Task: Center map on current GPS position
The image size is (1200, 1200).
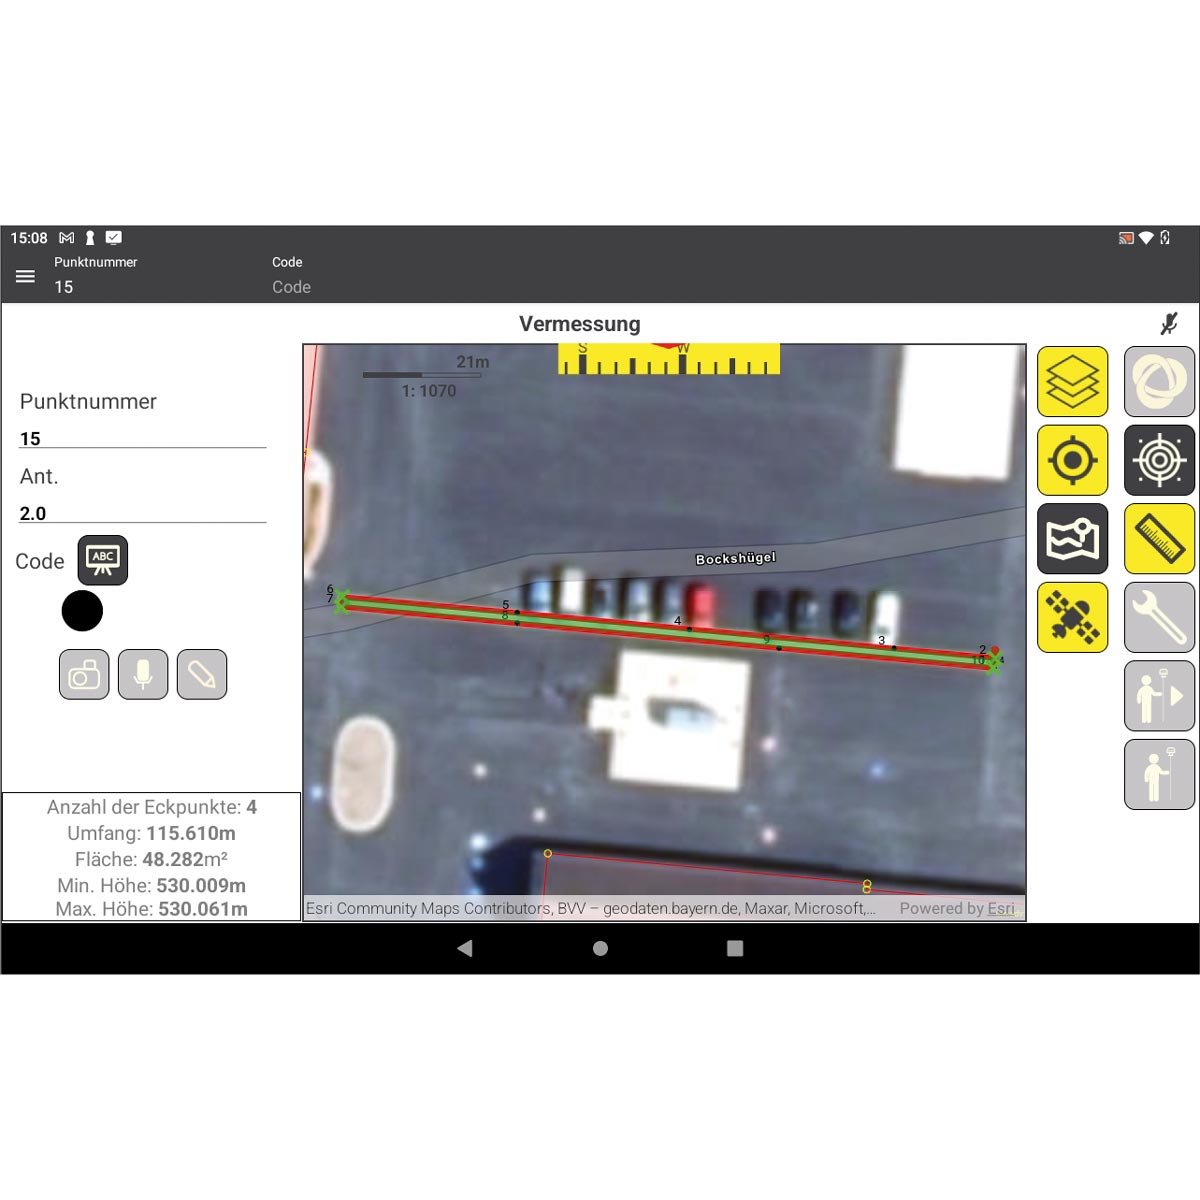Action: [1072, 460]
